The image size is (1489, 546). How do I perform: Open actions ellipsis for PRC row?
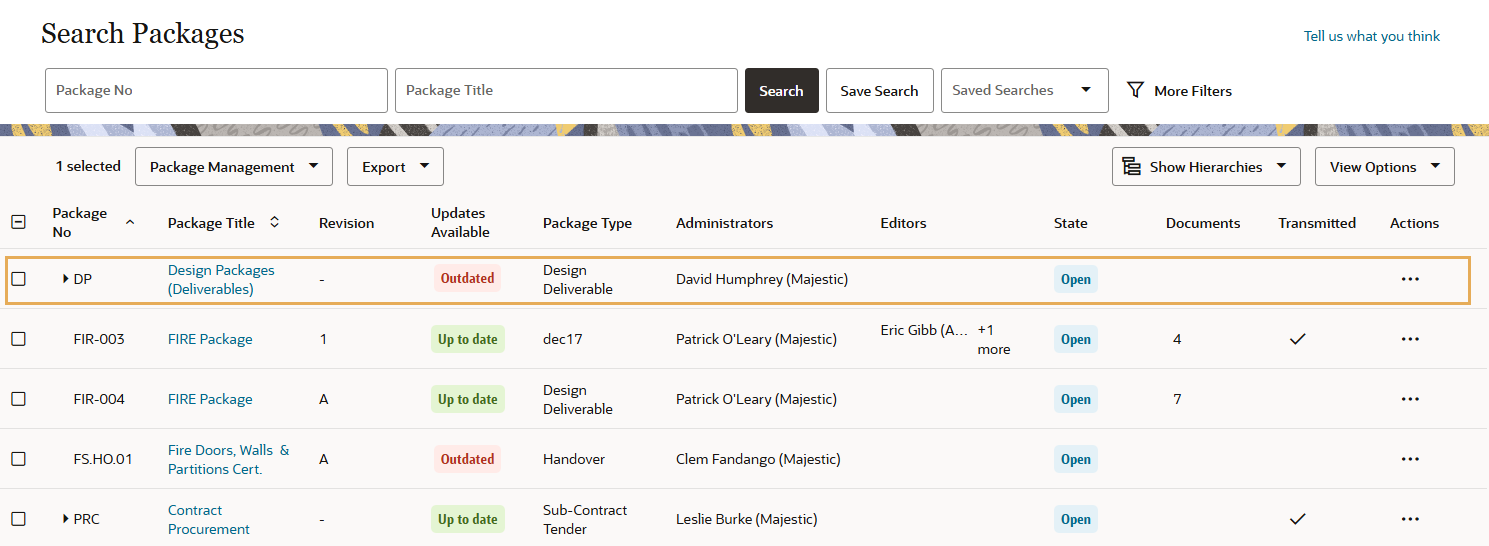pos(1410,519)
